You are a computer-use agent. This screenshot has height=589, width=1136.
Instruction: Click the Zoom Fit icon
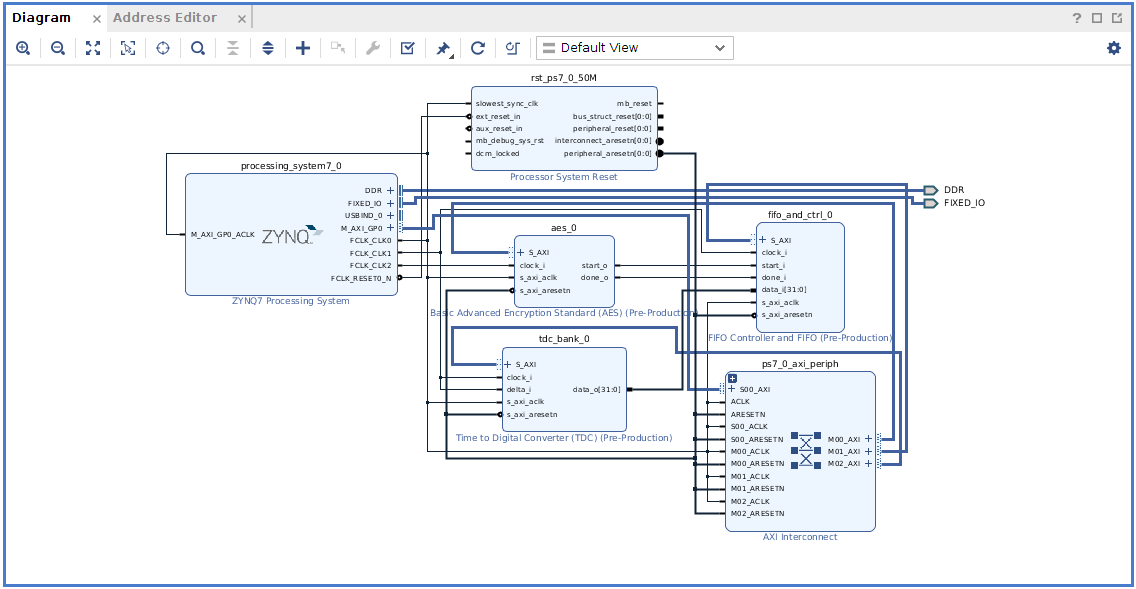[x=93, y=48]
